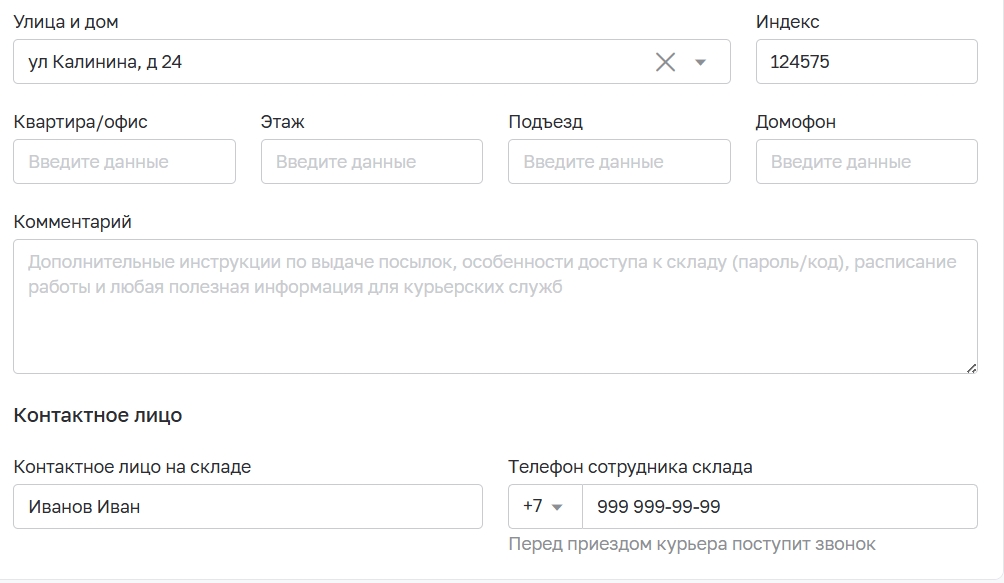Click the Контактное лицо на складе label

point(132,467)
